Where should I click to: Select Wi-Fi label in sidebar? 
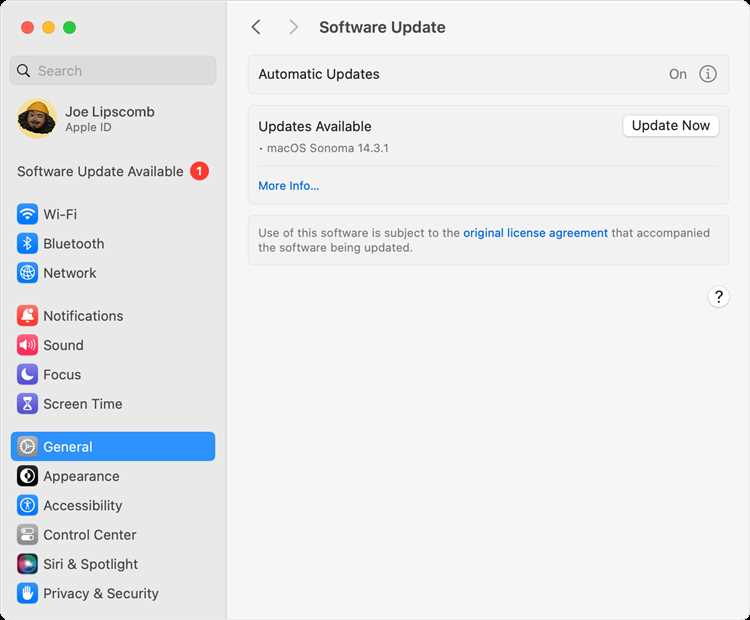[60, 214]
